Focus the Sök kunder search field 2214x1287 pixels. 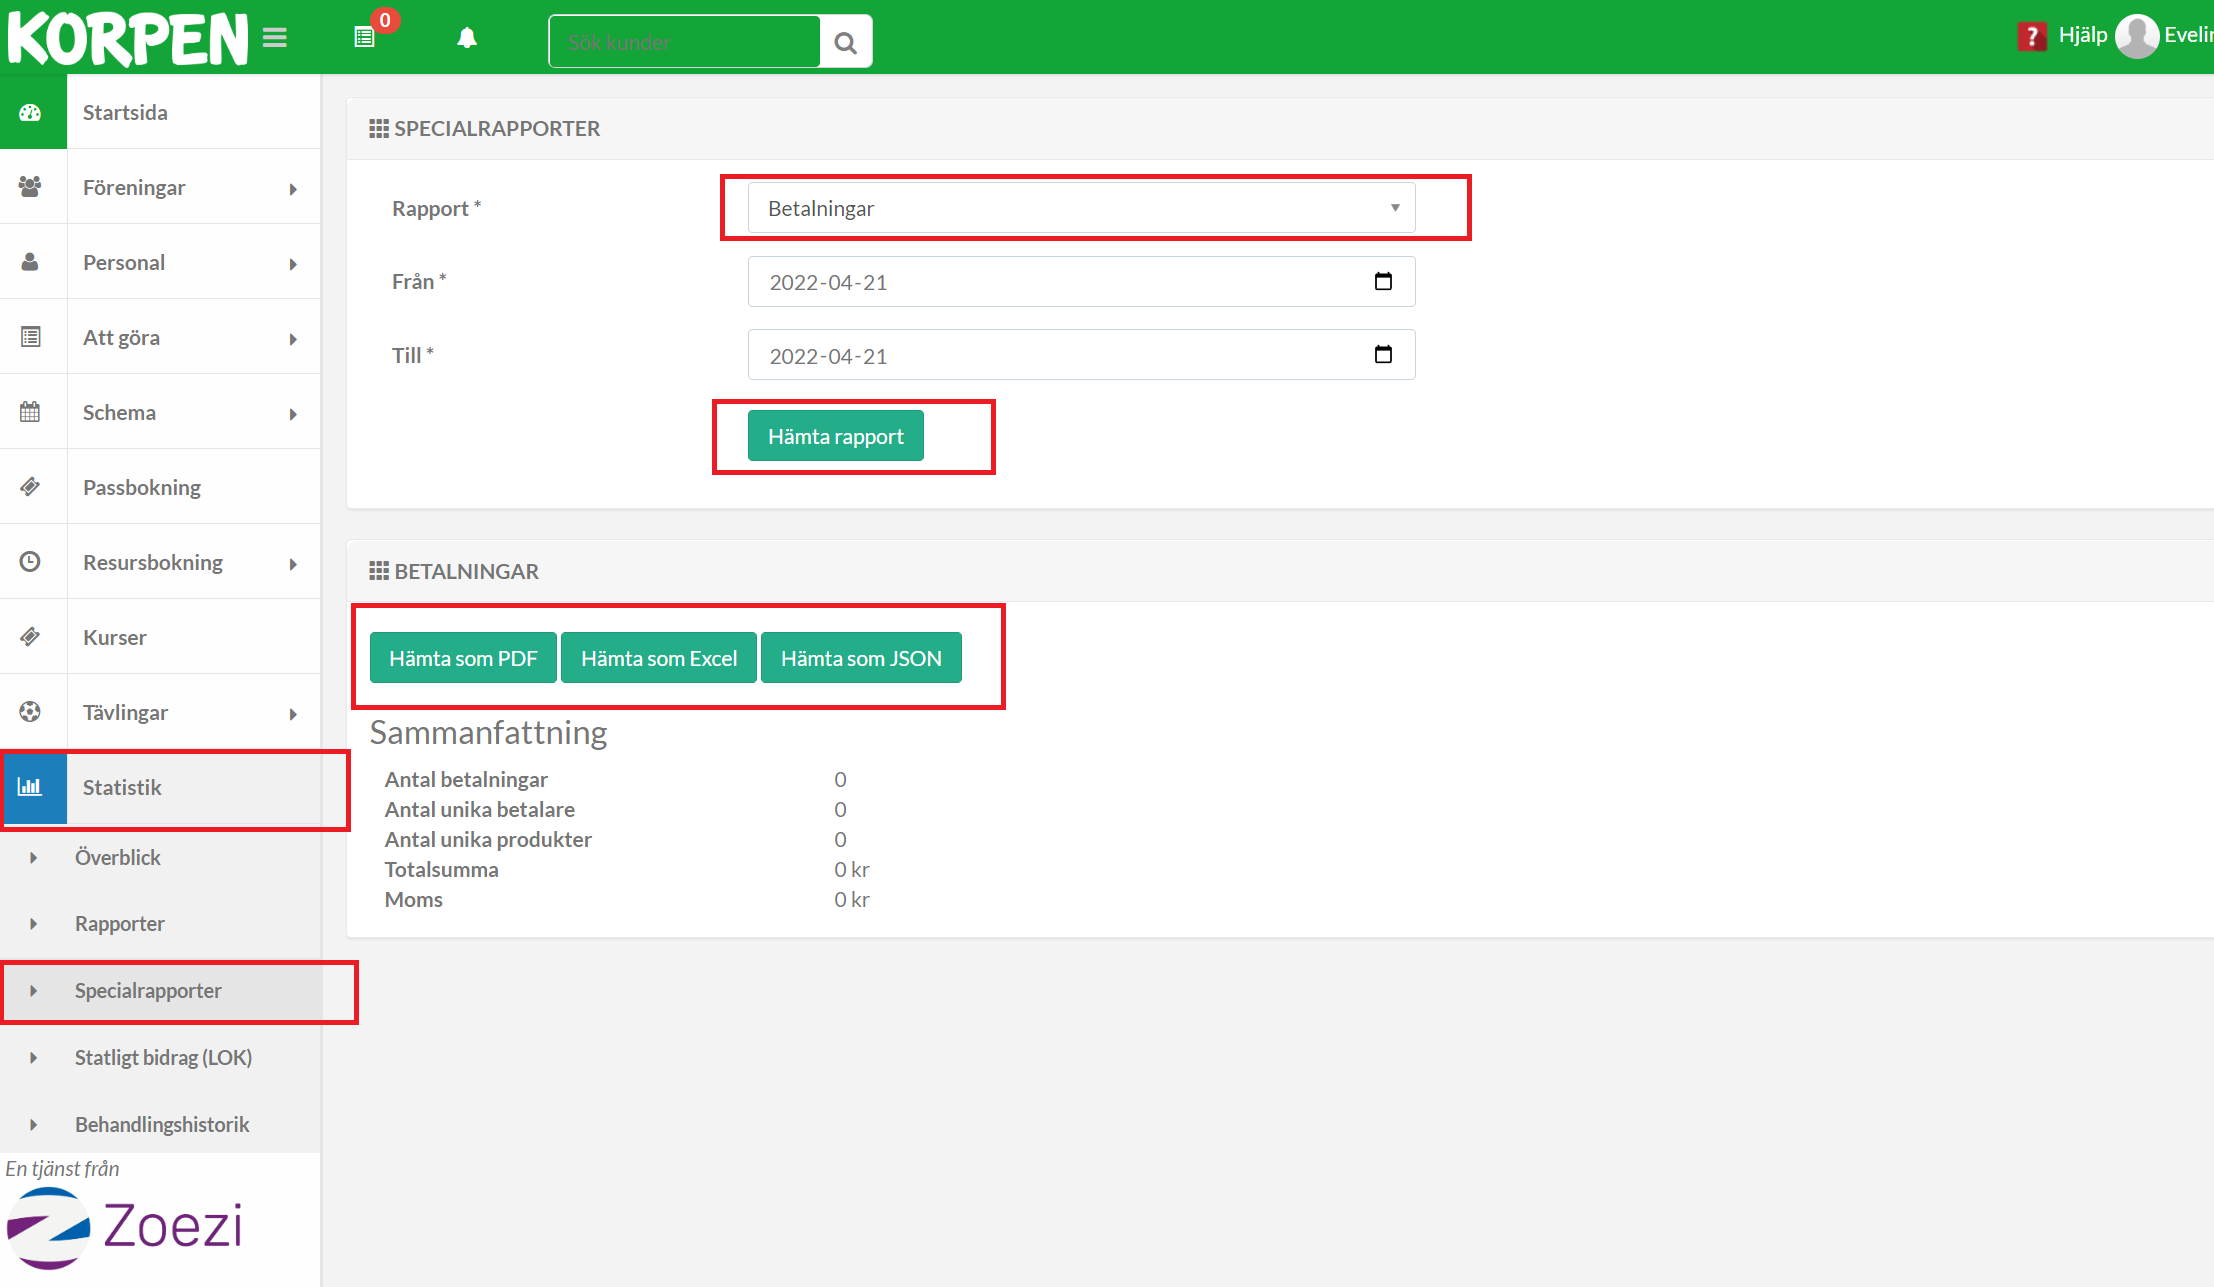[684, 42]
